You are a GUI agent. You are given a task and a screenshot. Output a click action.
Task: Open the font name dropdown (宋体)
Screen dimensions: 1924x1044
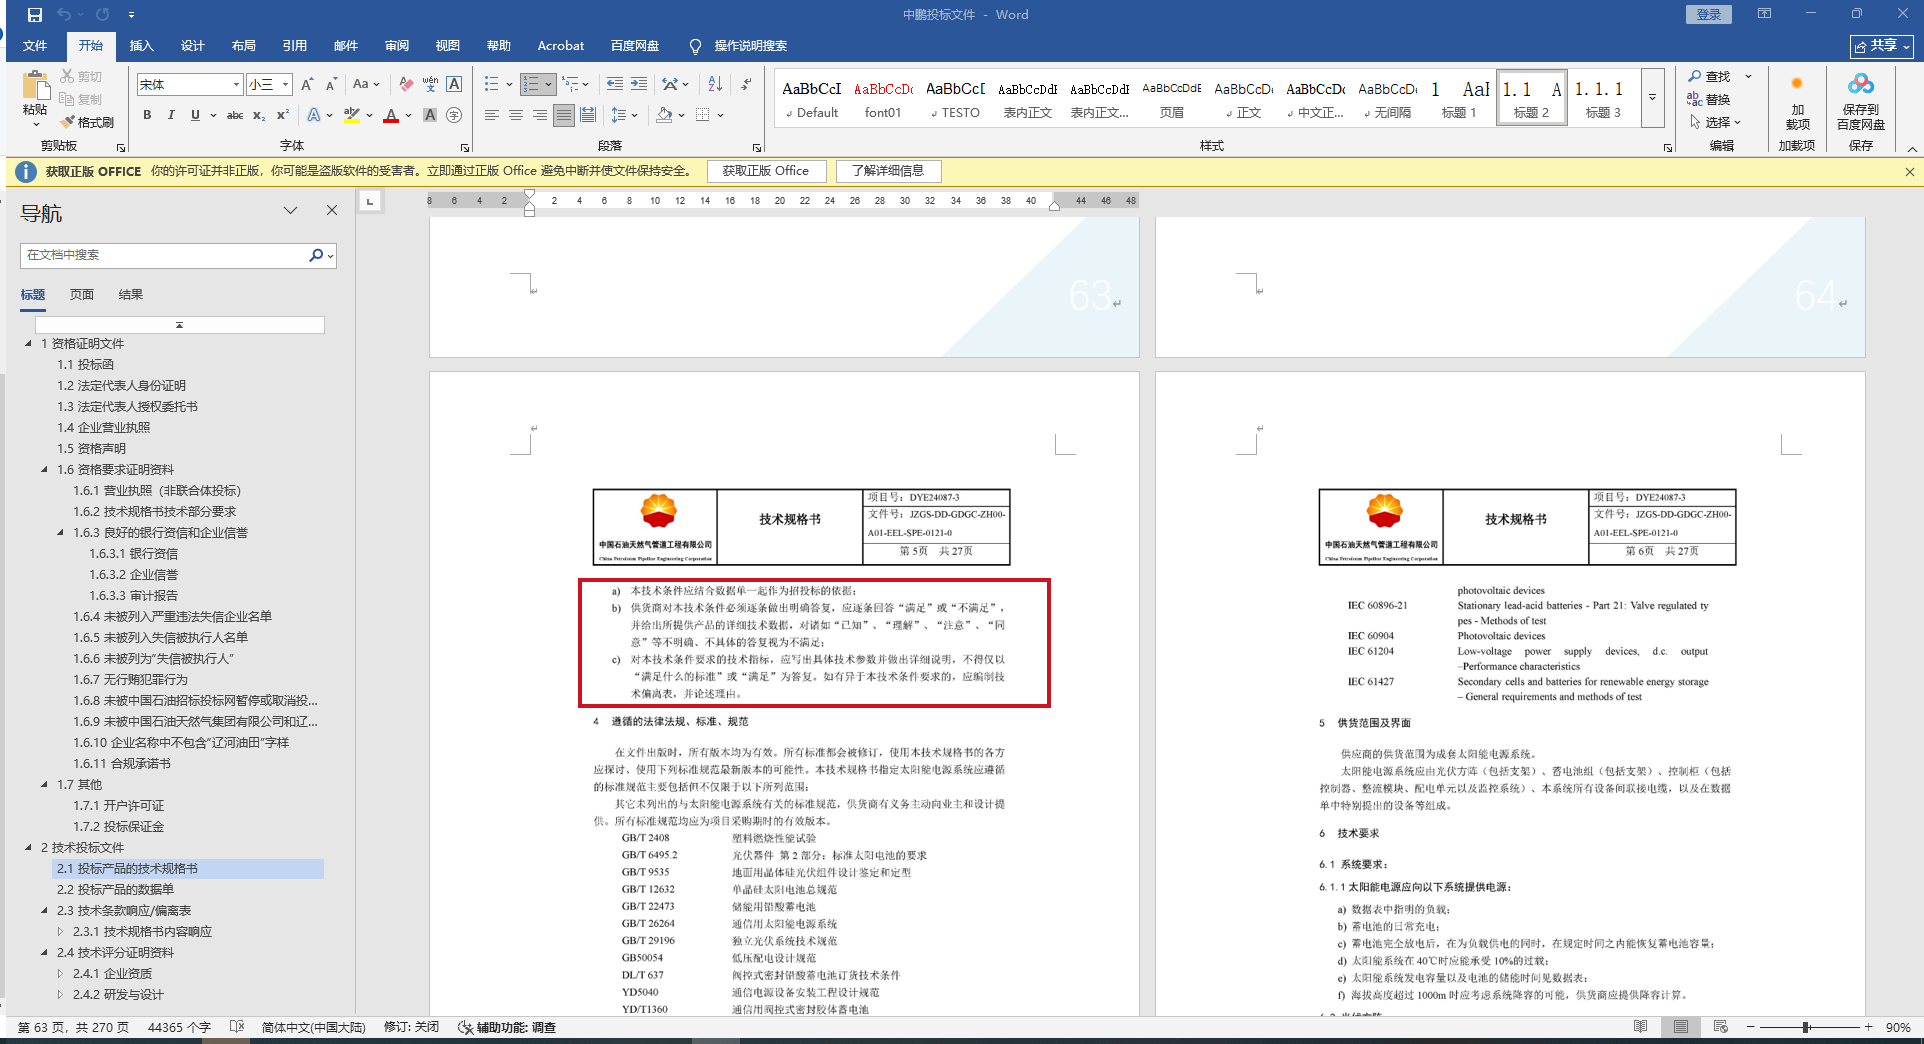[x=236, y=85]
